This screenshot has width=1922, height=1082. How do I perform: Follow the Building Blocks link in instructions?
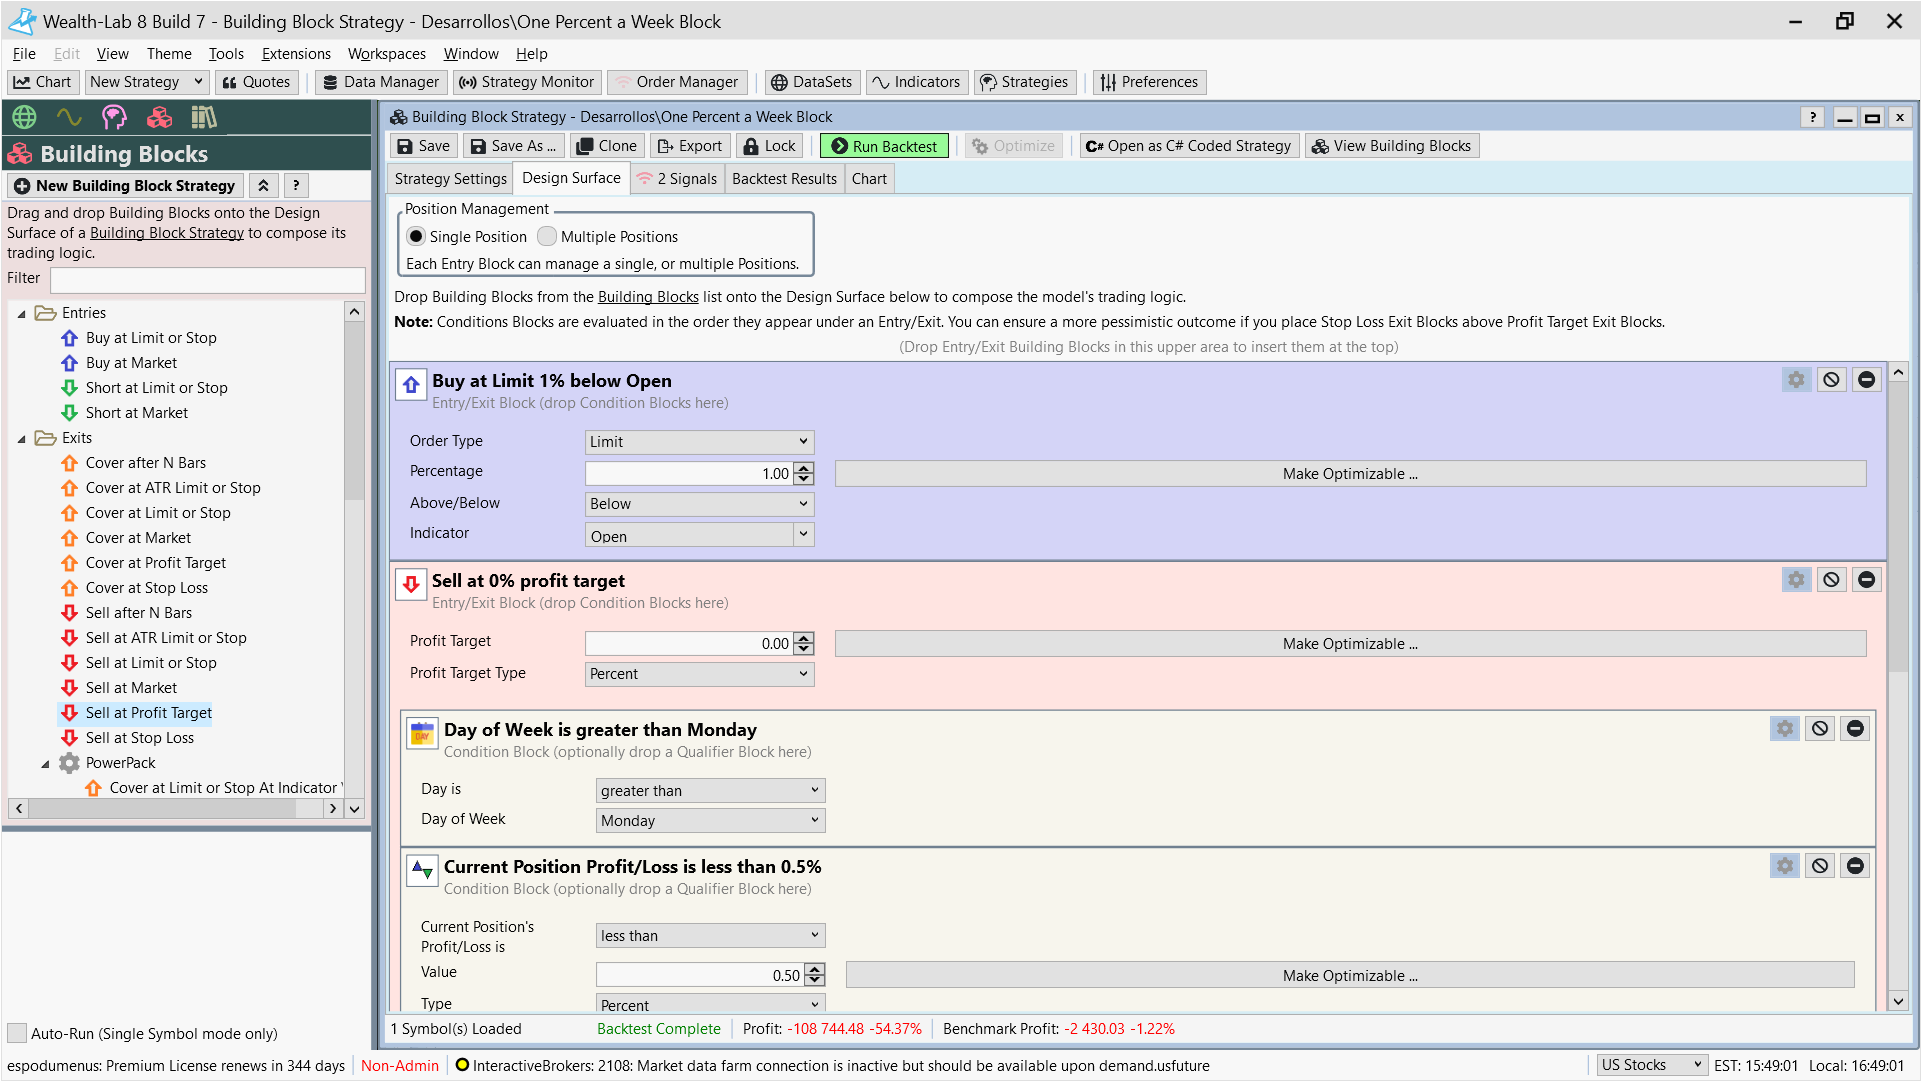click(x=648, y=297)
